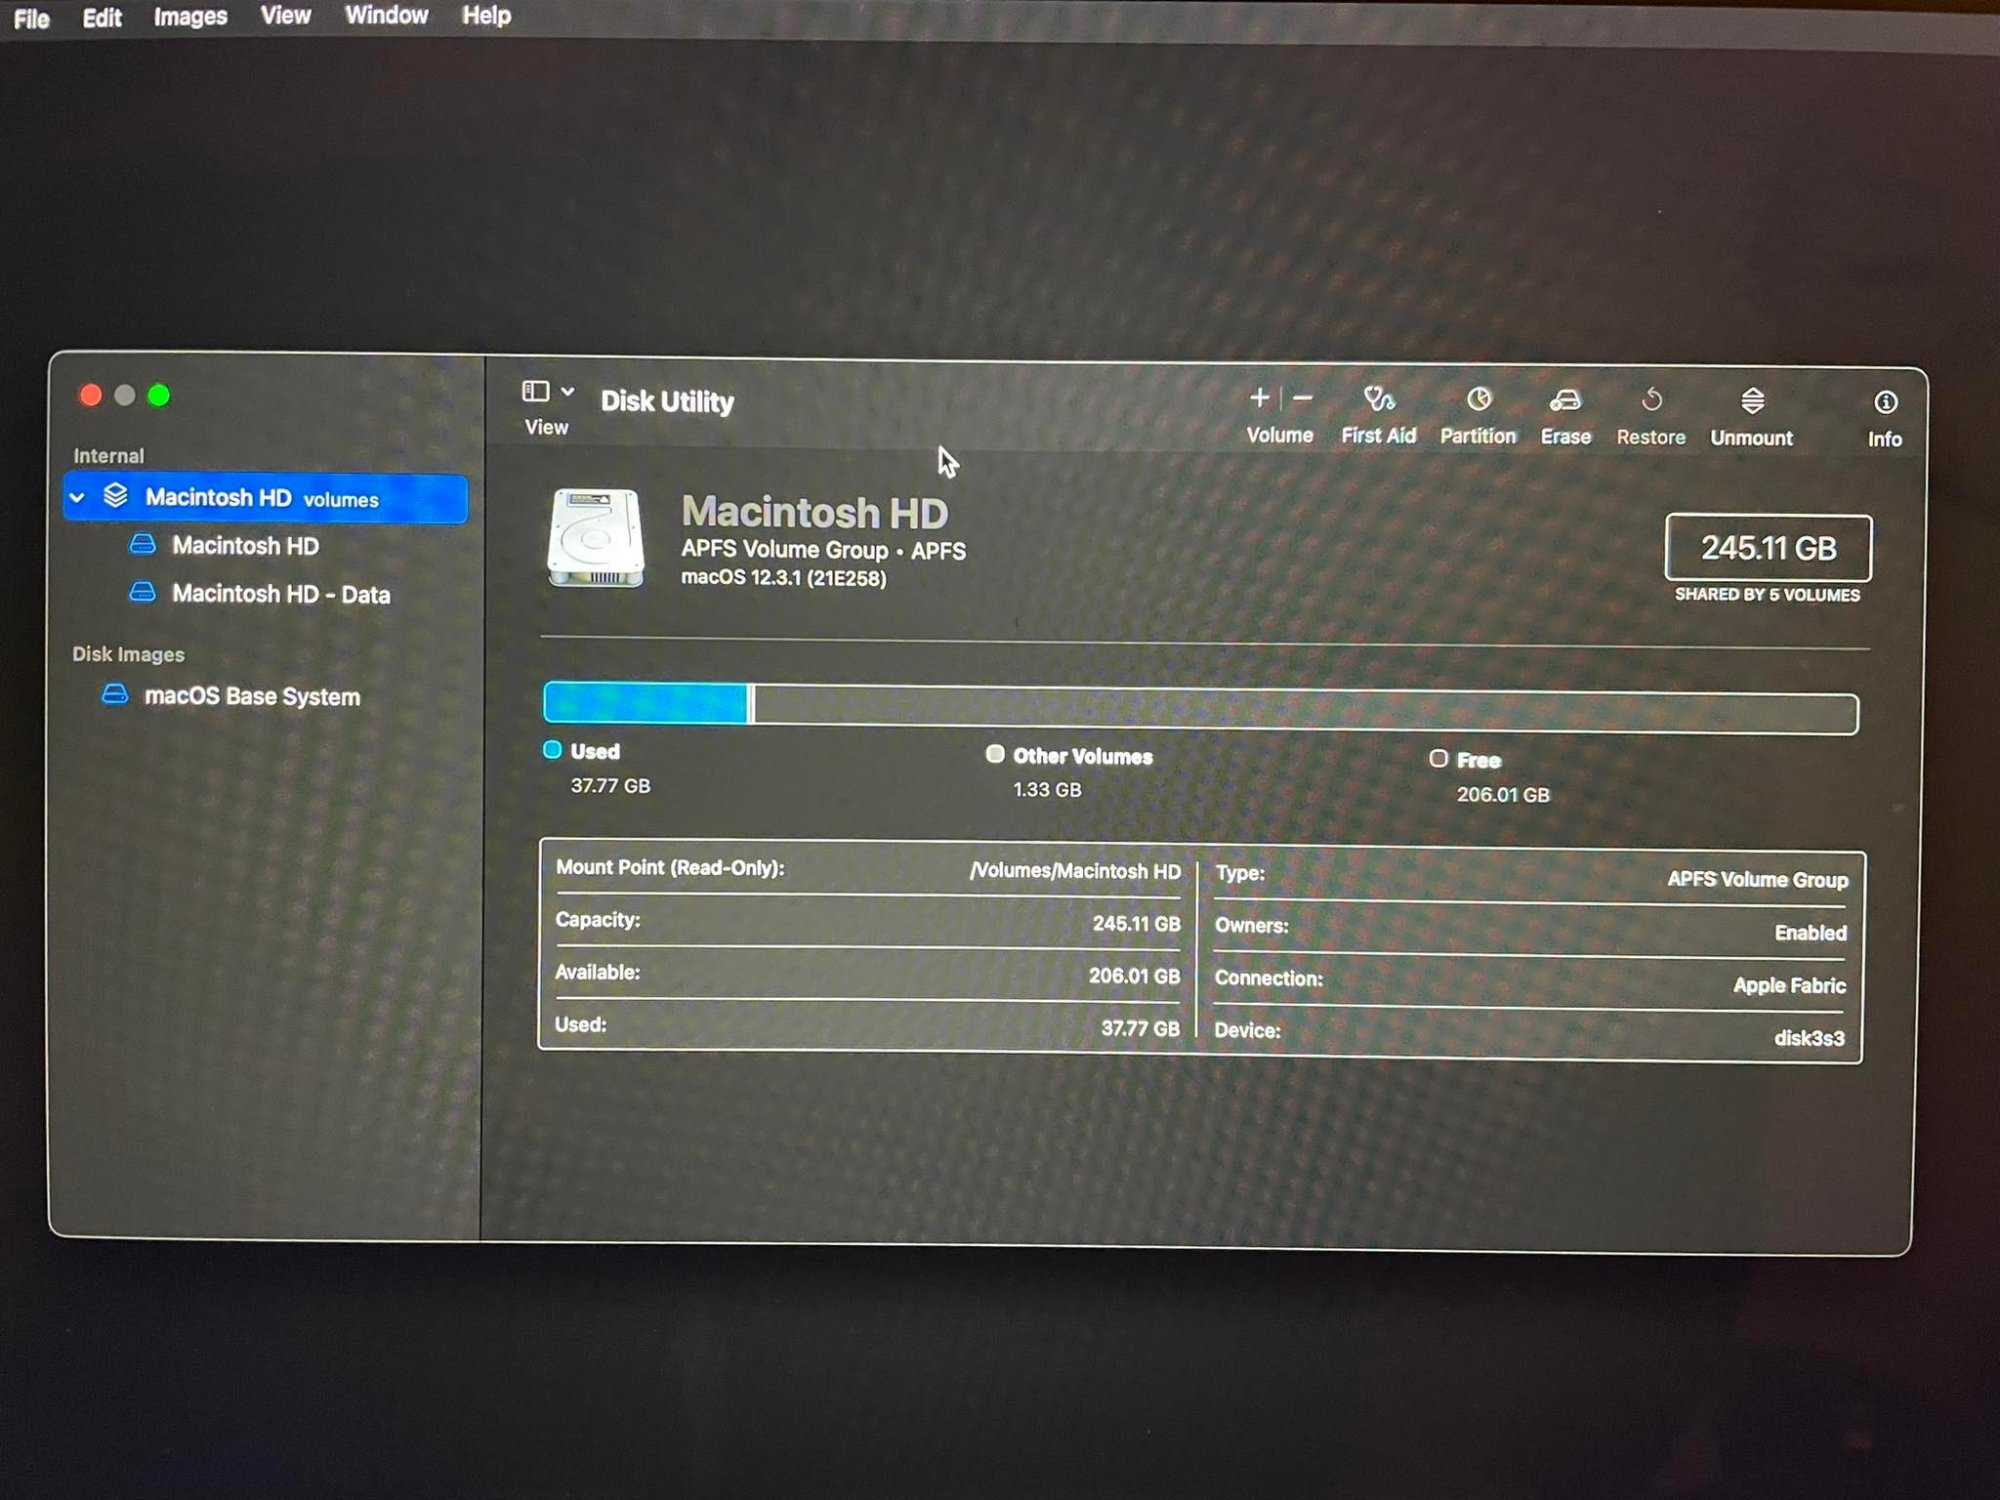Image resolution: width=2000 pixels, height=1500 pixels.
Task: Select Macintosh HD - Data volume
Action: tap(280, 594)
